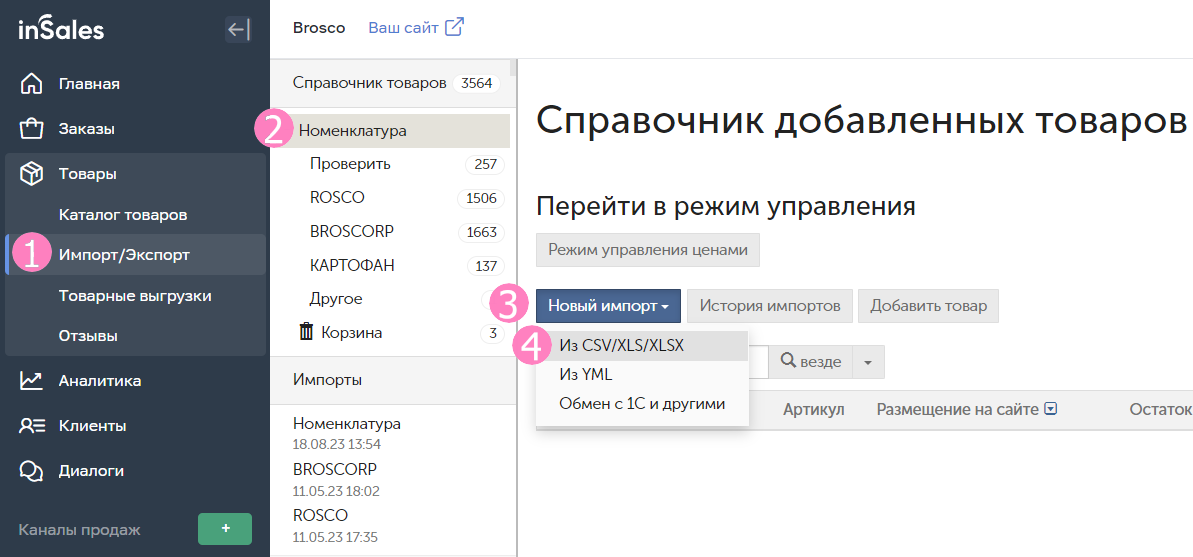Select Импорт/Экспорт in the sidebar

[135, 254]
